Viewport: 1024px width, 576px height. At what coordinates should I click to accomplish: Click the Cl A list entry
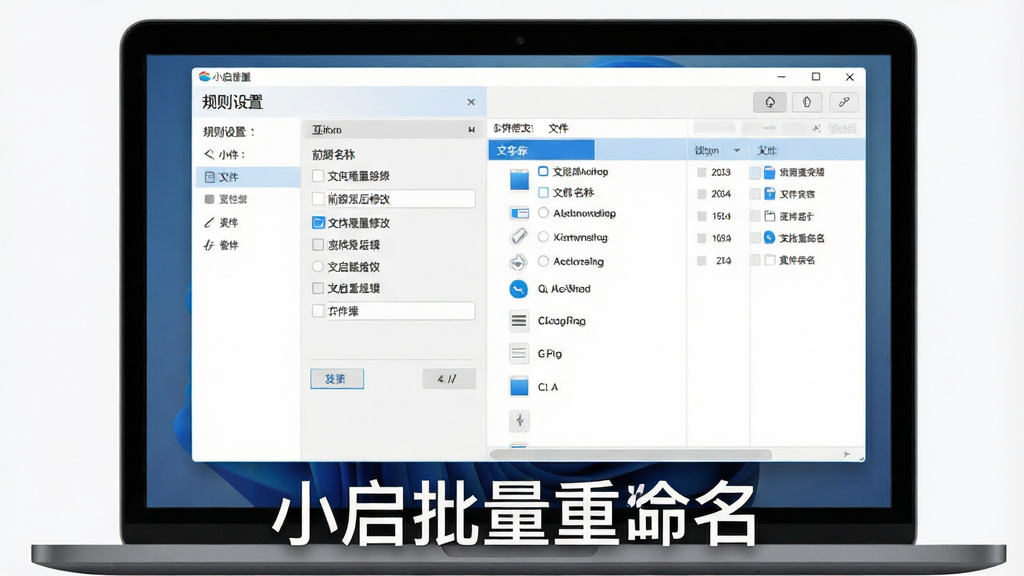[548, 387]
